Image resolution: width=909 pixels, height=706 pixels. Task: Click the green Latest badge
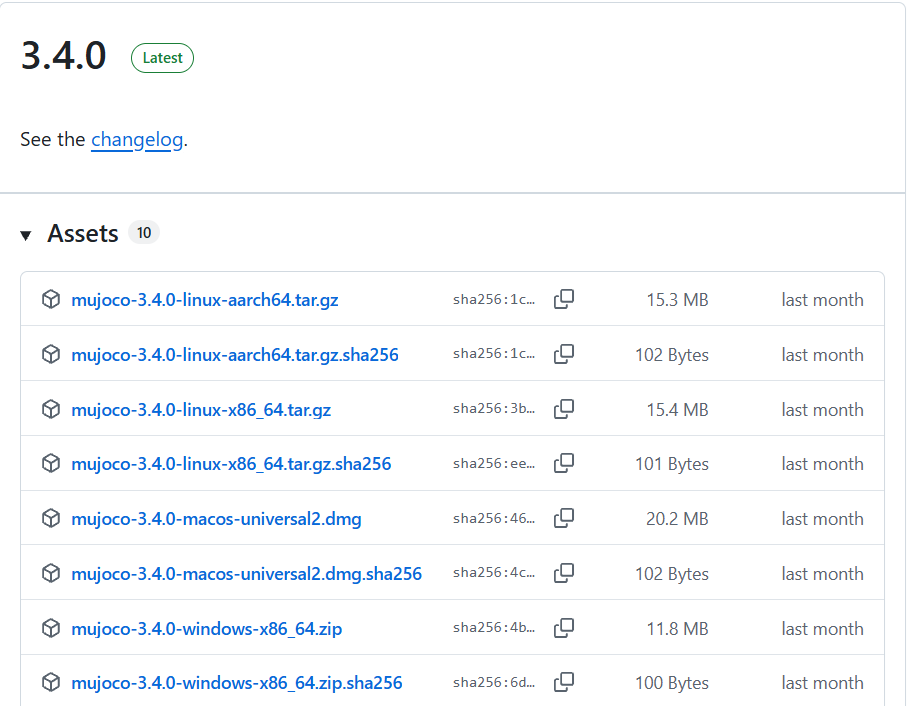pos(162,58)
